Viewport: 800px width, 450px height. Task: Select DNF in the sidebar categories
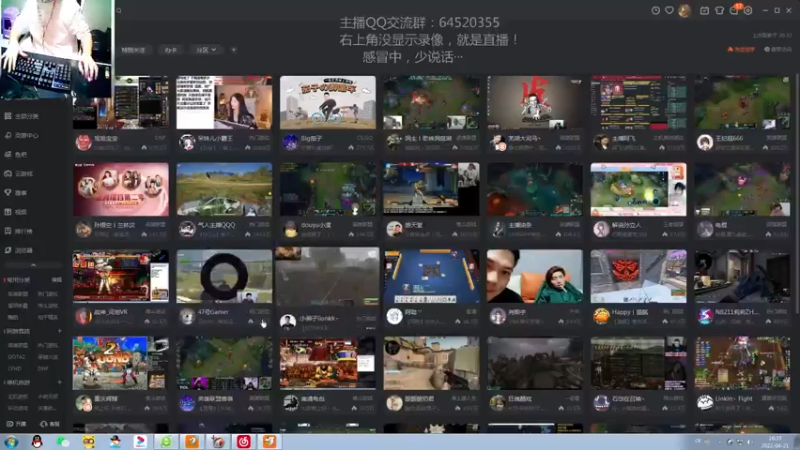pyautogui.click(x=43, y=368)
